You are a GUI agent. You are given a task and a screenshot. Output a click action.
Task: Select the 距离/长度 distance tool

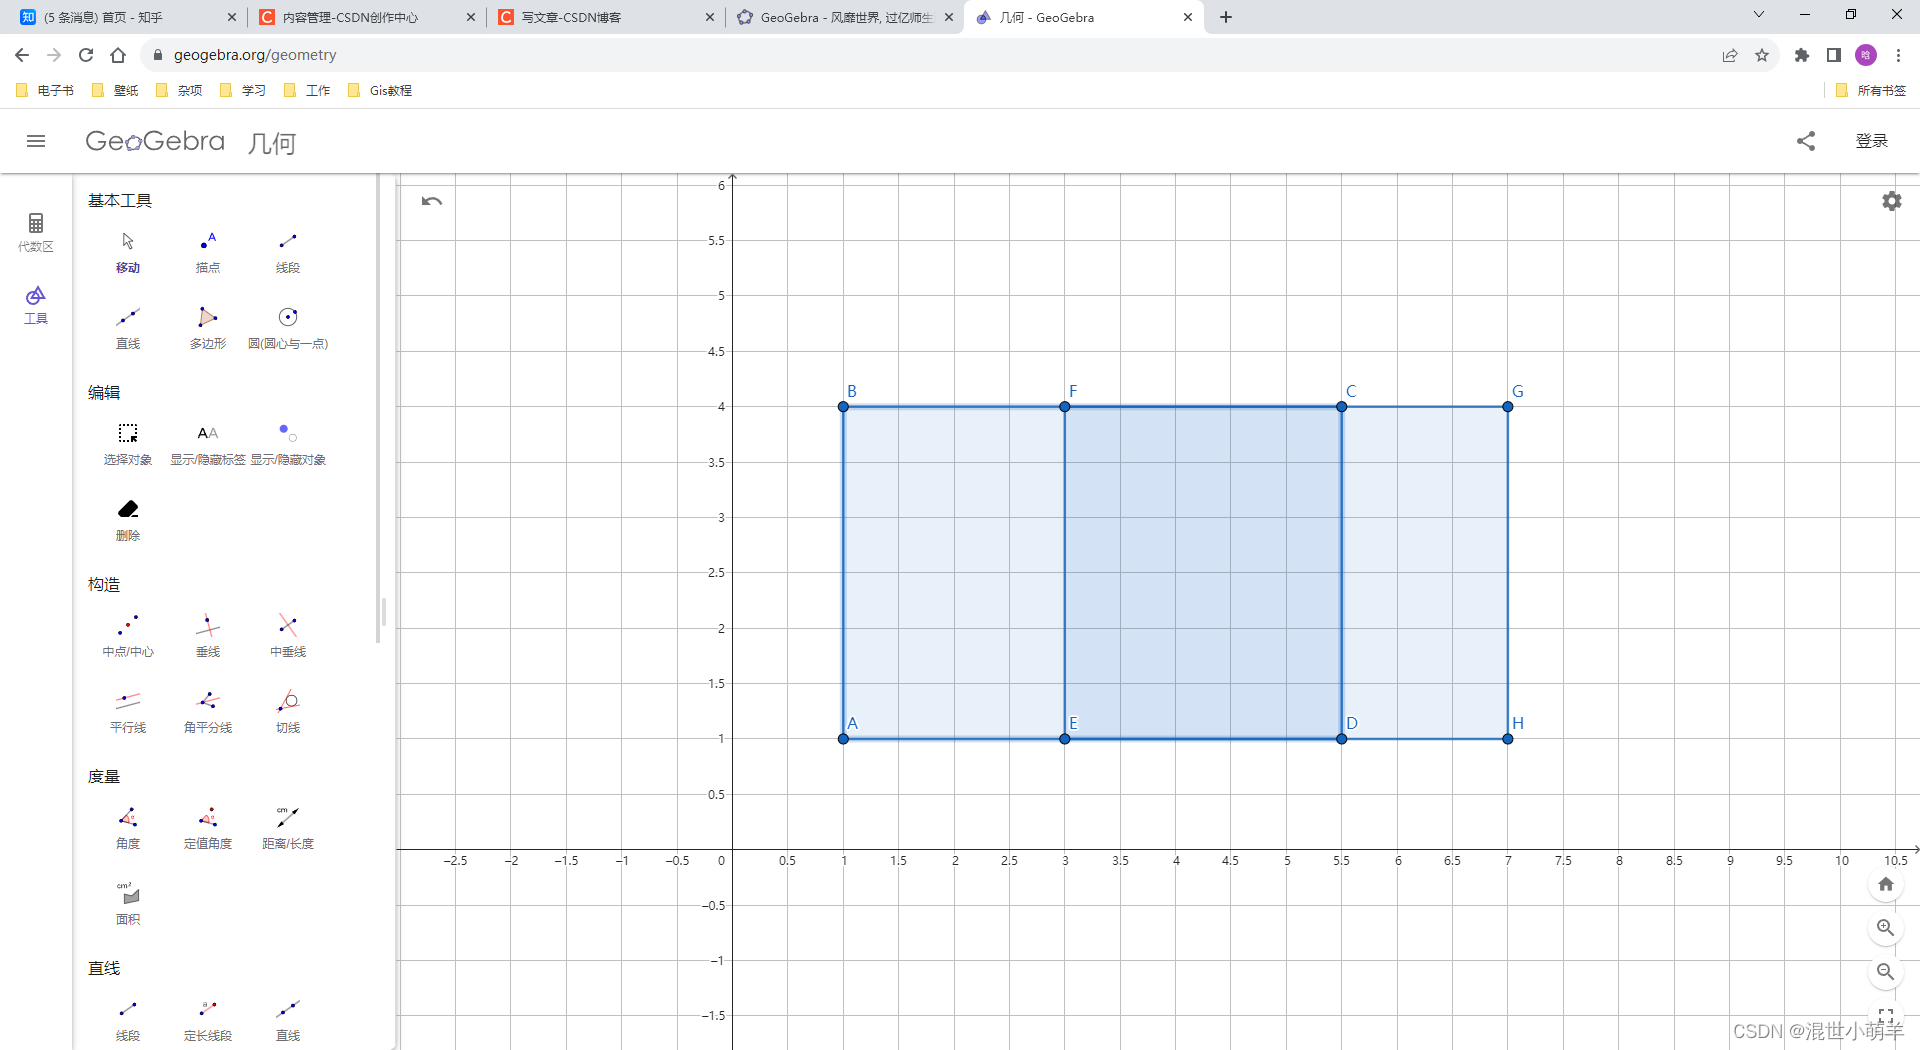(x=288, y=828)
